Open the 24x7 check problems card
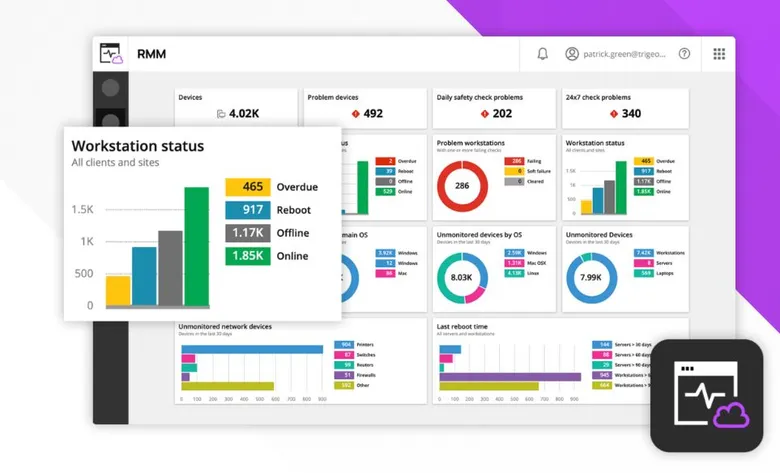 tap(625, 108)
